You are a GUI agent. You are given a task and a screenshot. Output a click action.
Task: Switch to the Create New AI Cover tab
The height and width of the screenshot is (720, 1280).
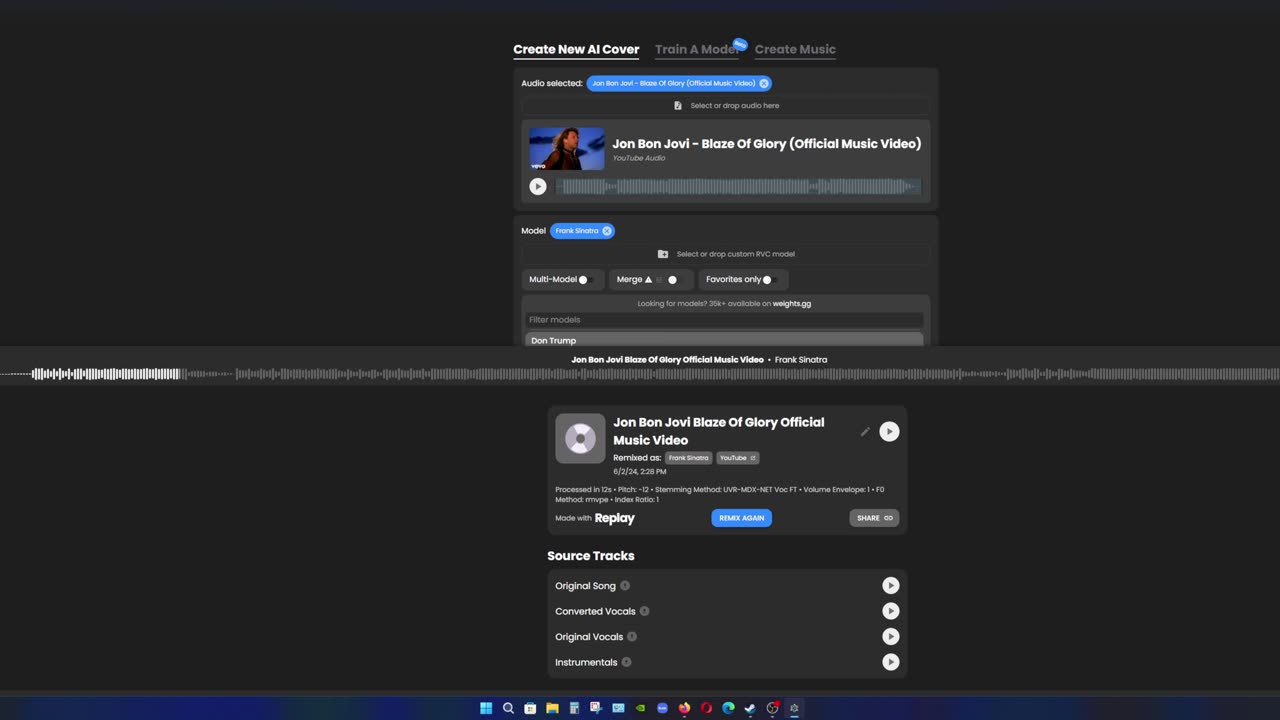[x=576, y=49]
